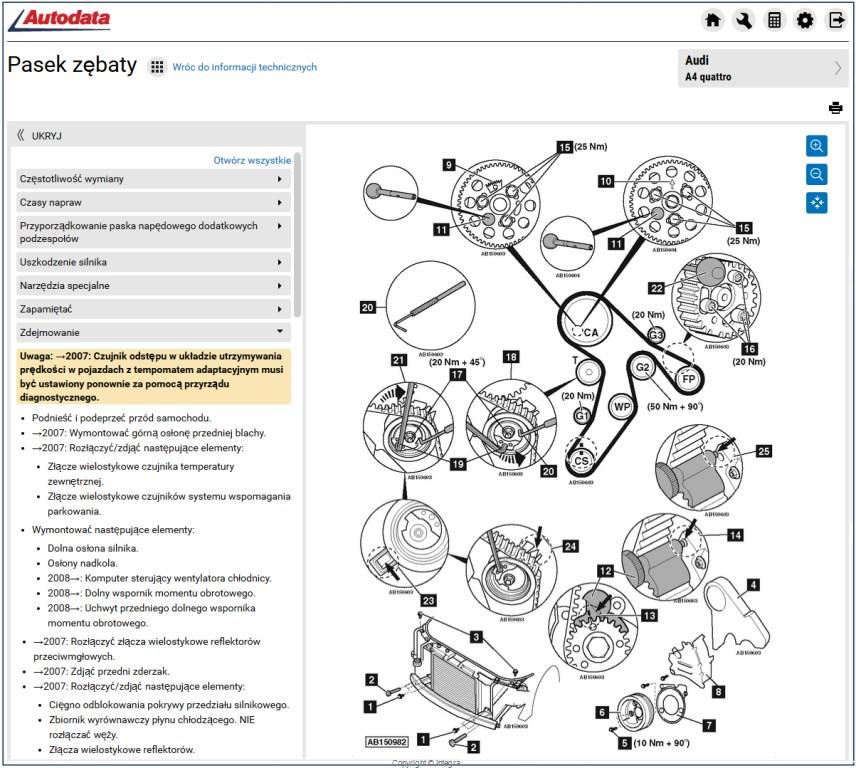Collapse the Zdejmowanie section

click(x=153, y=332)
